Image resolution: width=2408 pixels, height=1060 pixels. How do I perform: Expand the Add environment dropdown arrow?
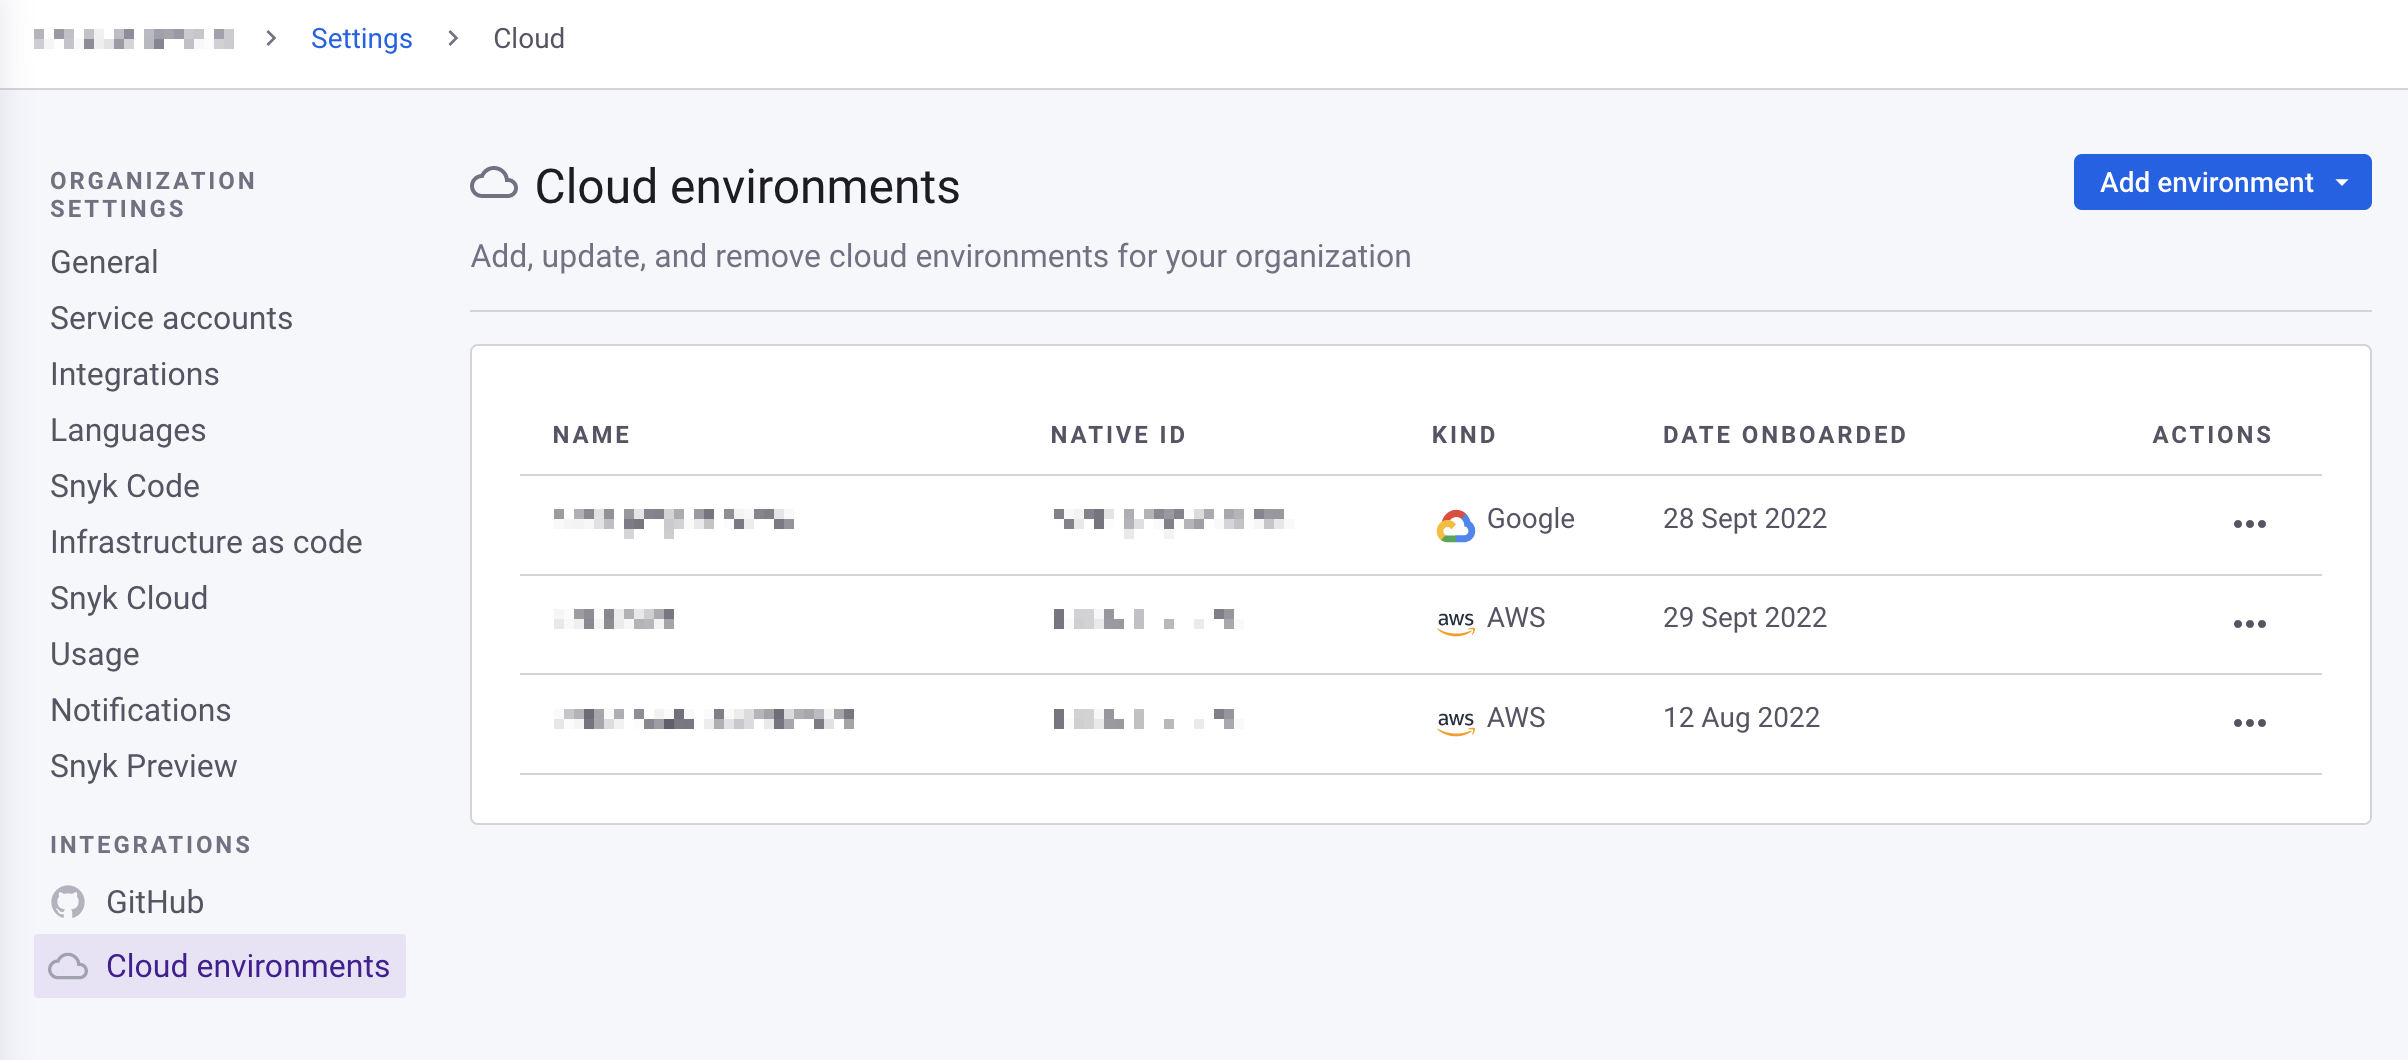point(2342,183)
